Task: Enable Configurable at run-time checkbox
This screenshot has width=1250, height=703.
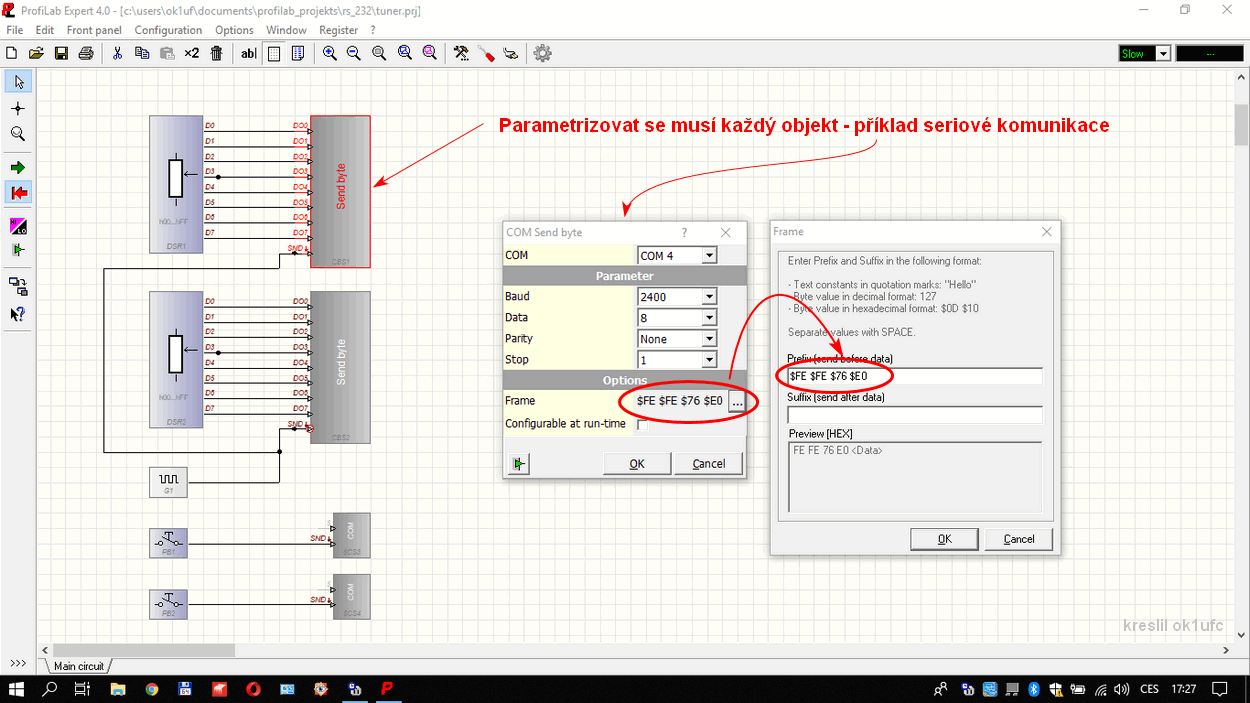Action: [643, 425]
